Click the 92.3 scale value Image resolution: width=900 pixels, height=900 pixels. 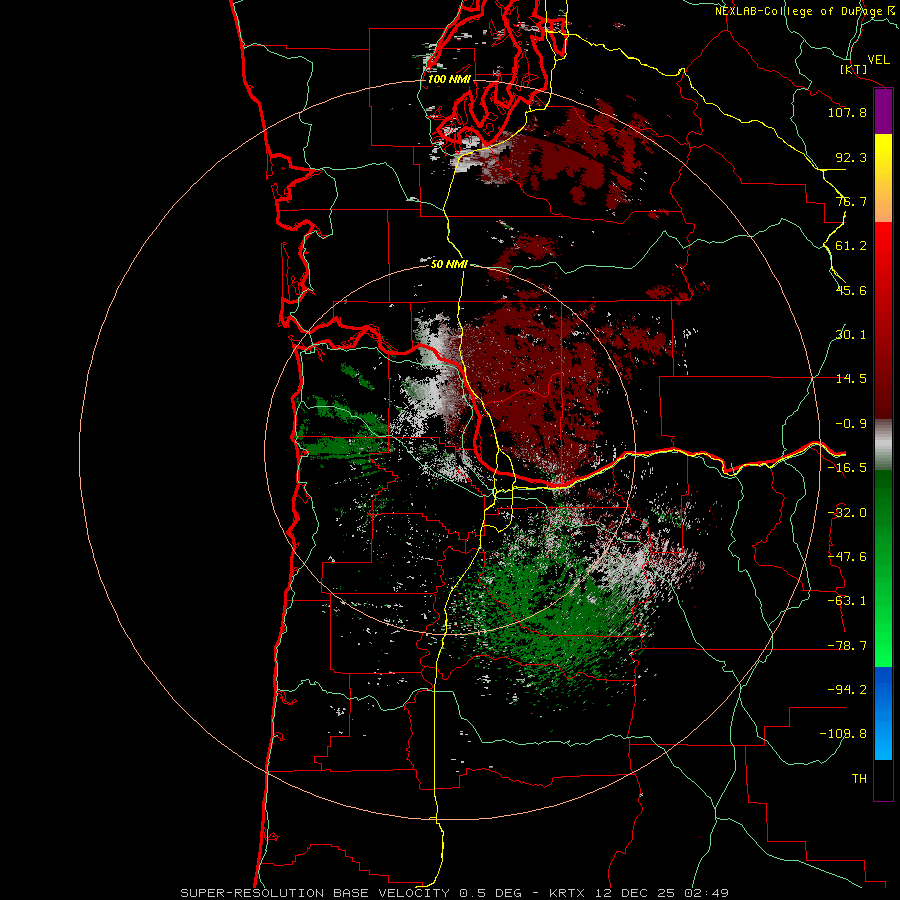click(851, 157)
